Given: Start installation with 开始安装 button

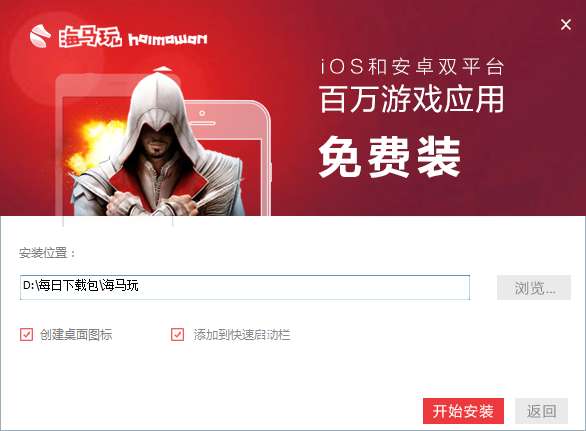Looking at the screenshot, I should (463, 411).
